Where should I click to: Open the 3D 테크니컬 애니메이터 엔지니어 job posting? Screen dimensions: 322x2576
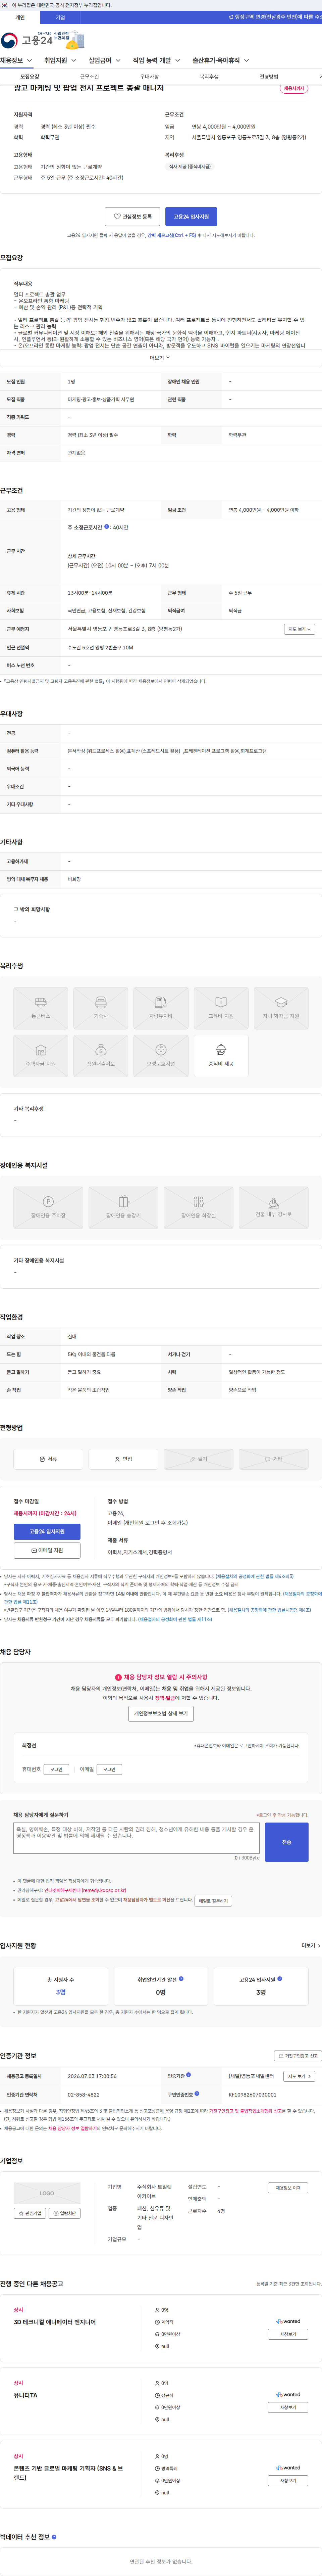(x=55, y=2322)
